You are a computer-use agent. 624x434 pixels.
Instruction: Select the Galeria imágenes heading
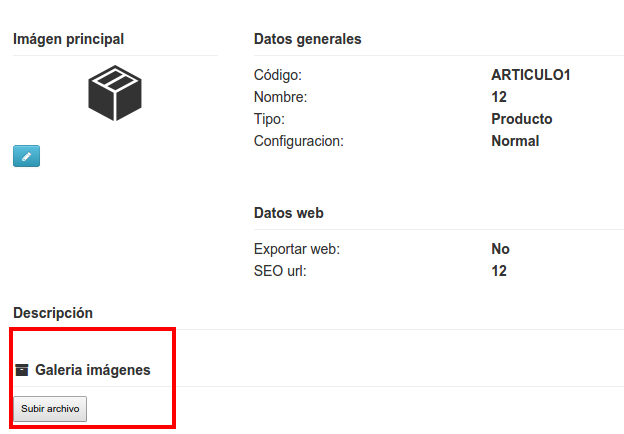click(93, 370)
